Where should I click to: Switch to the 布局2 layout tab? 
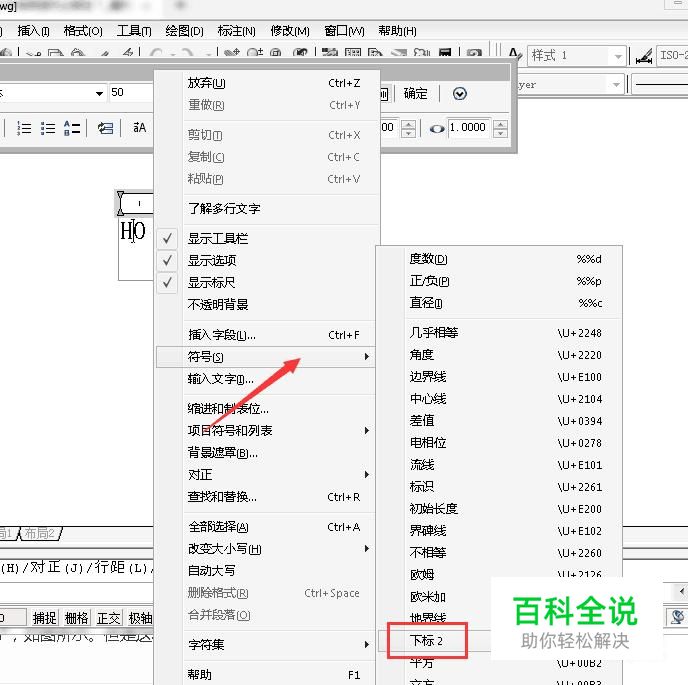coord(39,533)
